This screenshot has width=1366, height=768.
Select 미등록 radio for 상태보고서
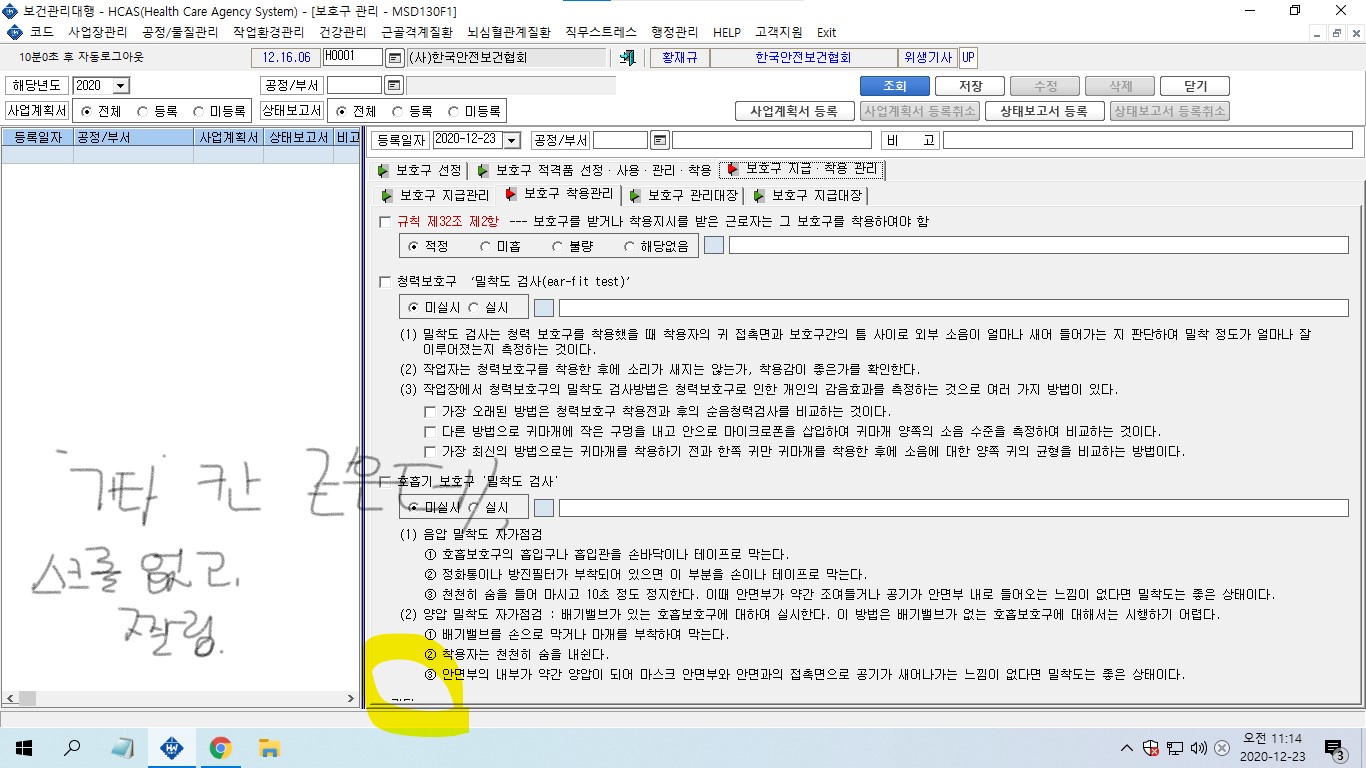[453, 111]
